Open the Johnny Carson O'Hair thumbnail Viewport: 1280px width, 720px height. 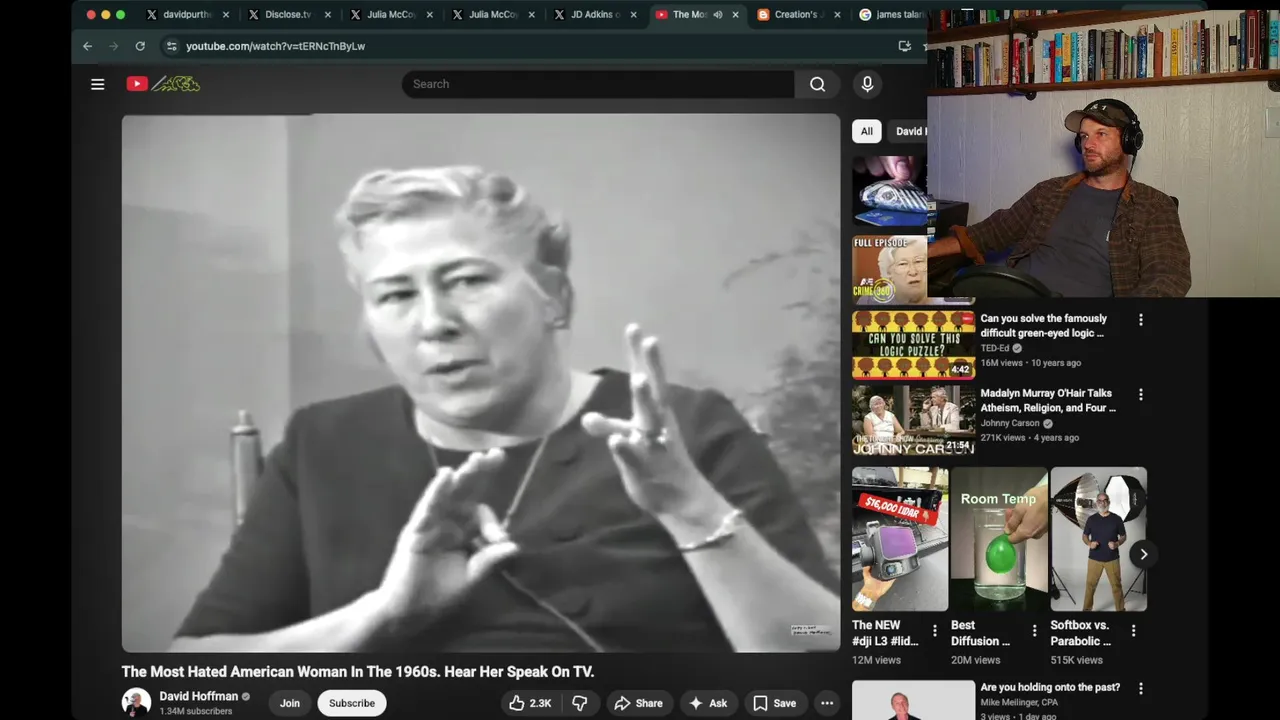913,420
